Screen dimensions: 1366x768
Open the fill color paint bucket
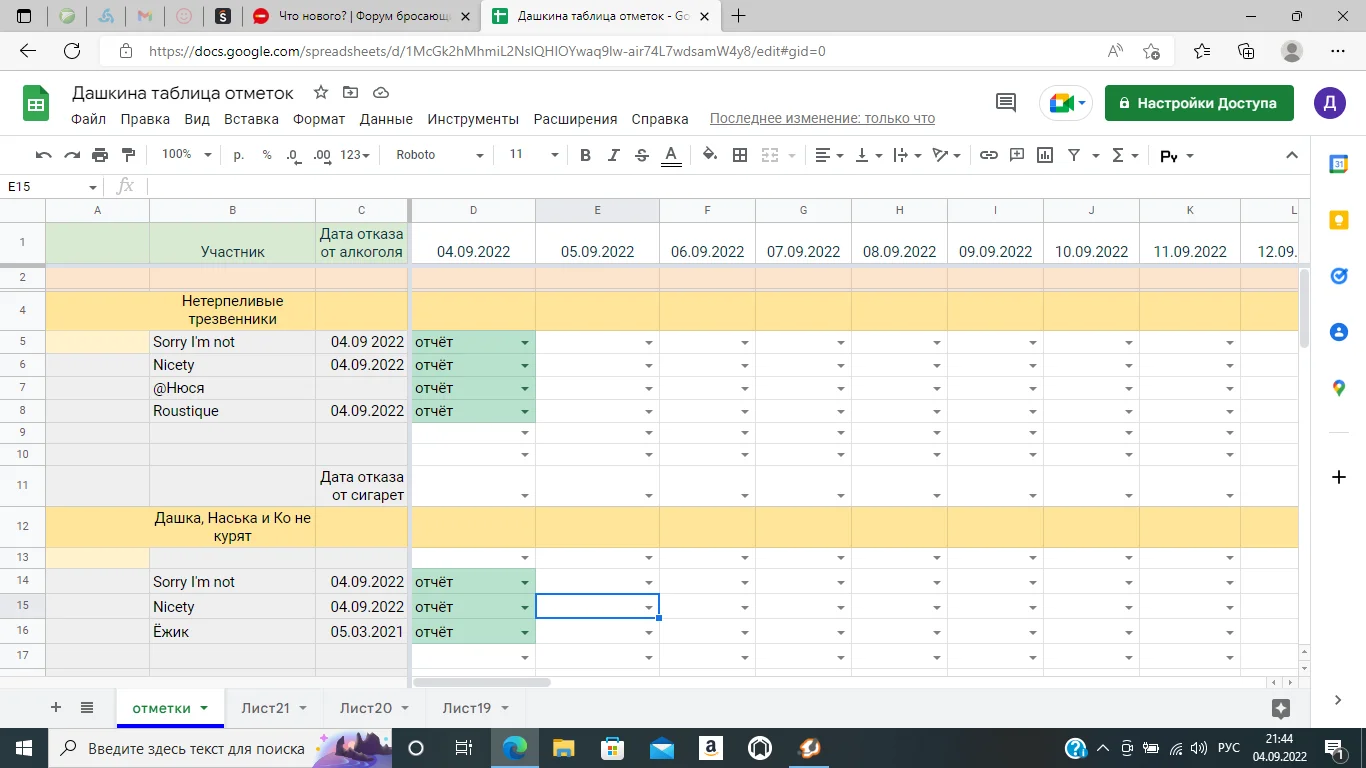(709, 155)
